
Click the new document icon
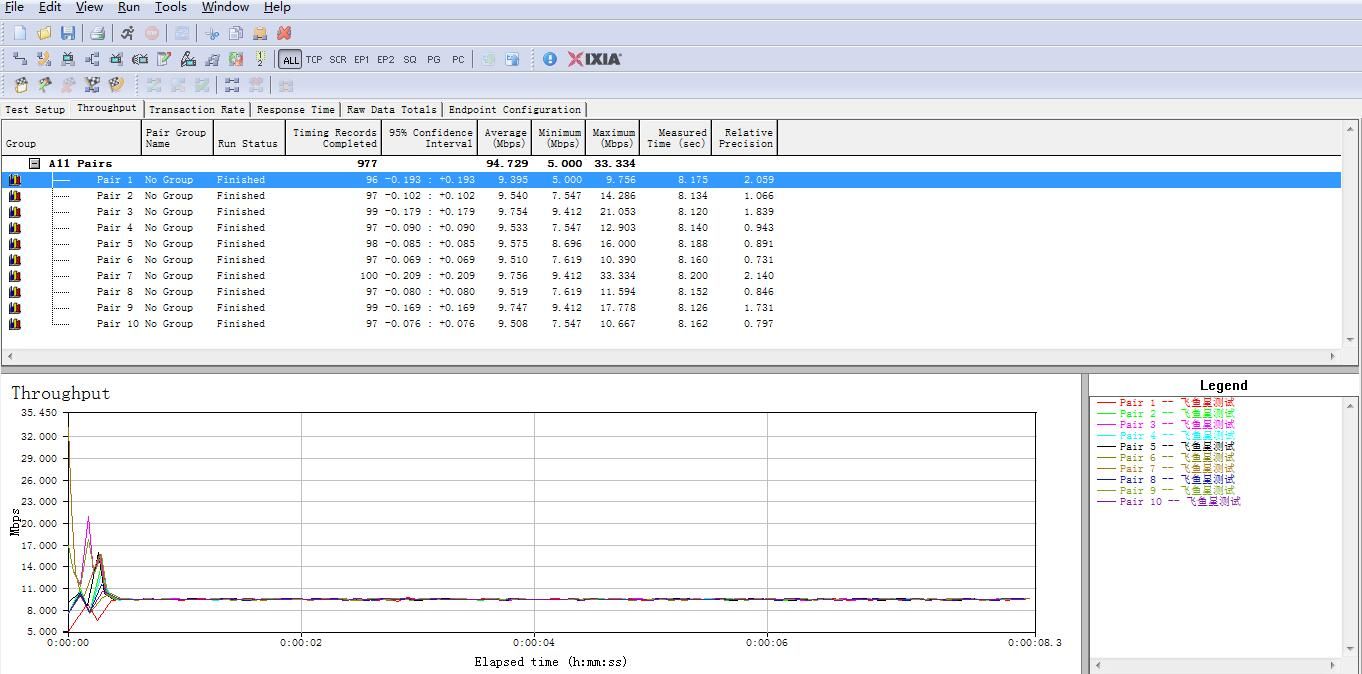pos(20,33)
